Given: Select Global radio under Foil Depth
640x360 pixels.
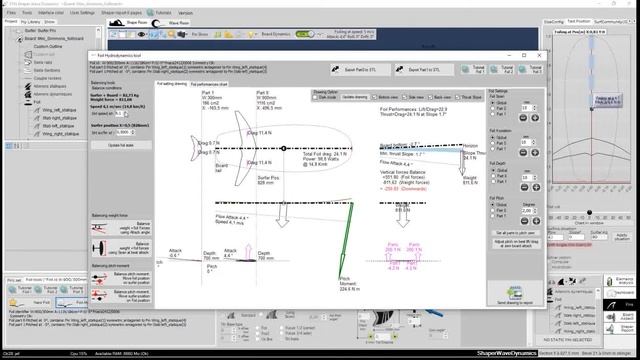Looking at the screenshot, I should (493, 170).
